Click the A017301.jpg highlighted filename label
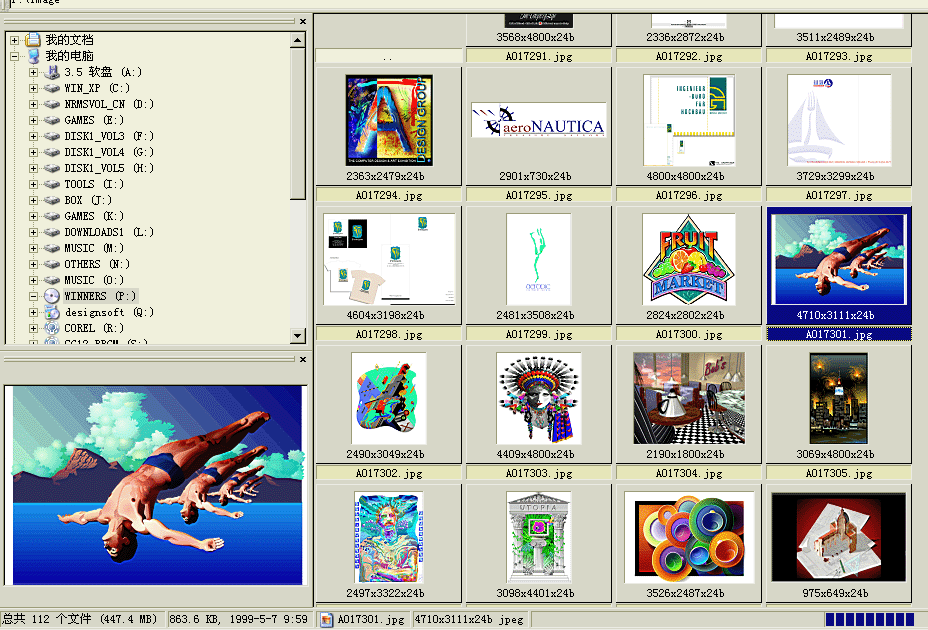The height and width of the screenshot is (630, 928). coord(839,335)
